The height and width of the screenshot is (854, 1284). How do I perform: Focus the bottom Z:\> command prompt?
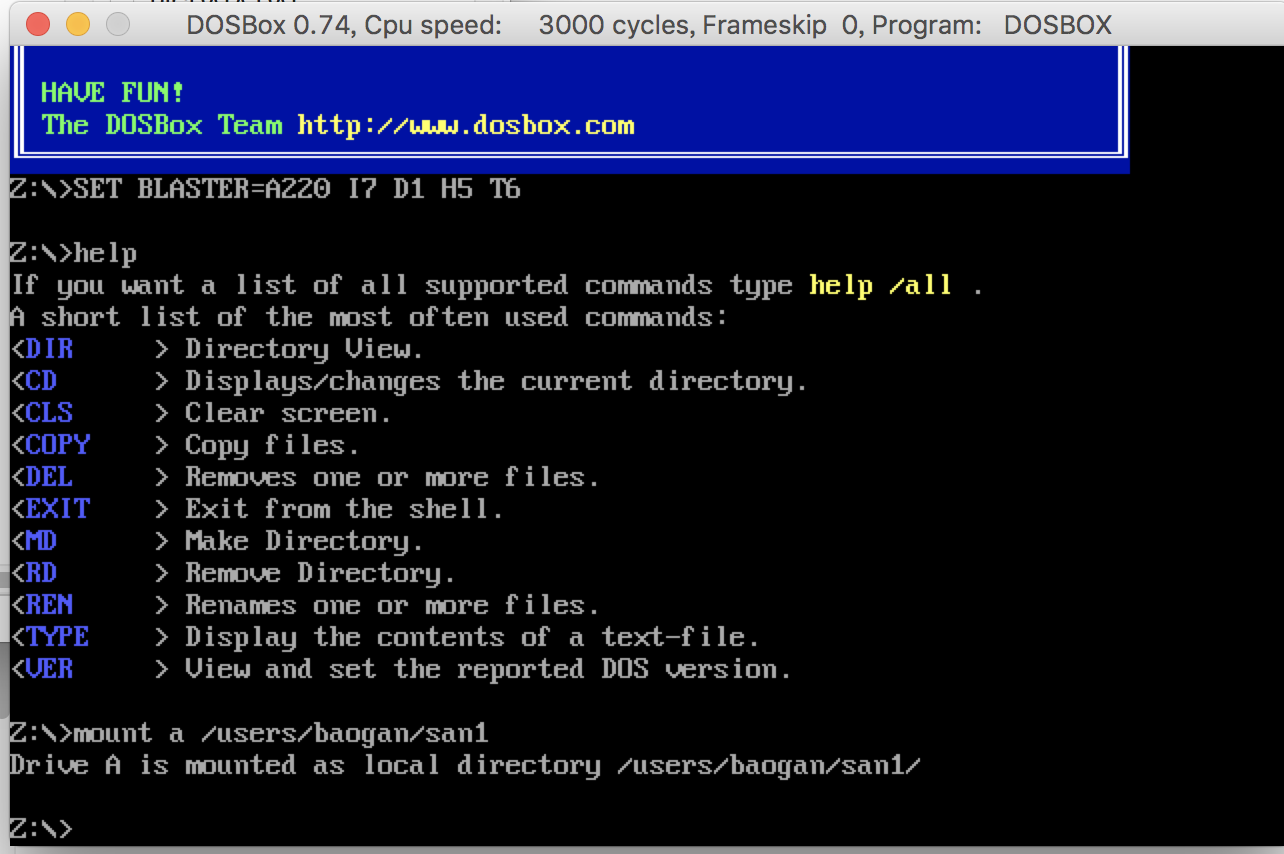pos(41,829)
